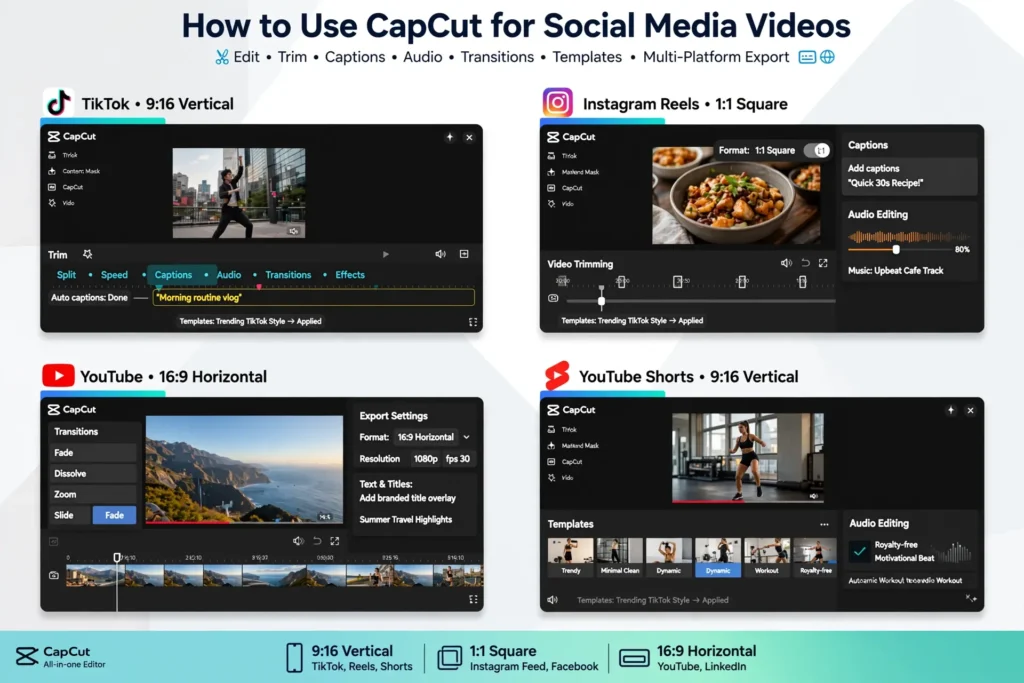Click the sparkle icon in the YouTube Shorts panel header

951,410
